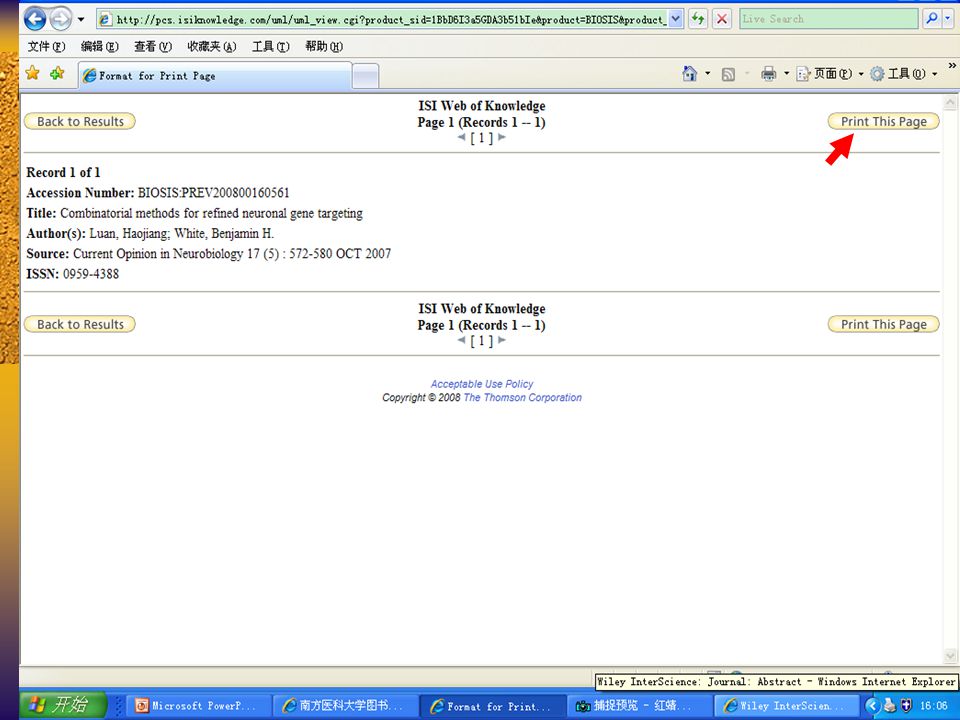This screenshot has height=720, width=960.
Task: Expand the Print options dropdown arrow
Action: click(786, 73)
